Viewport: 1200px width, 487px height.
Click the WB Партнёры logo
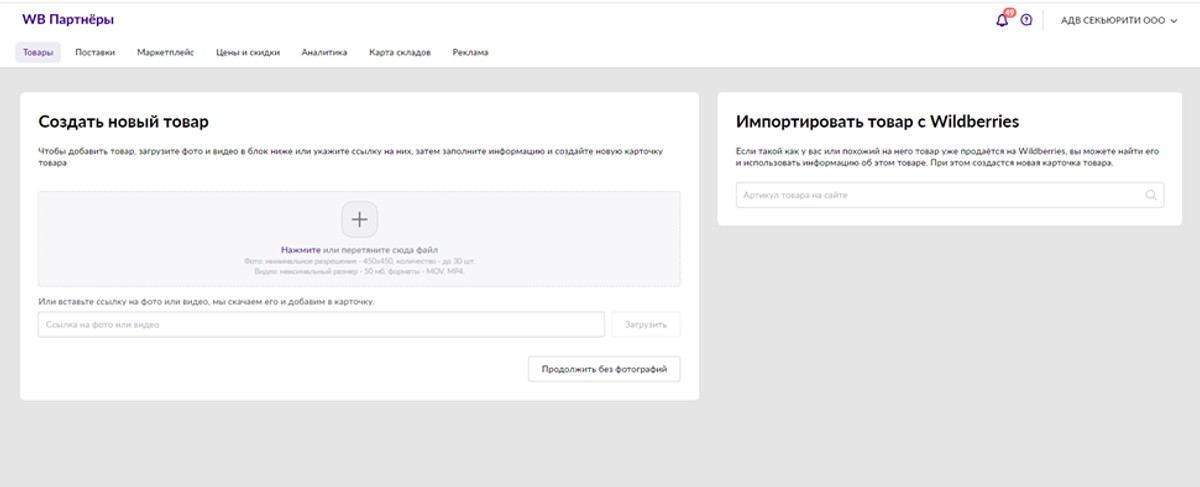(68, 19)
